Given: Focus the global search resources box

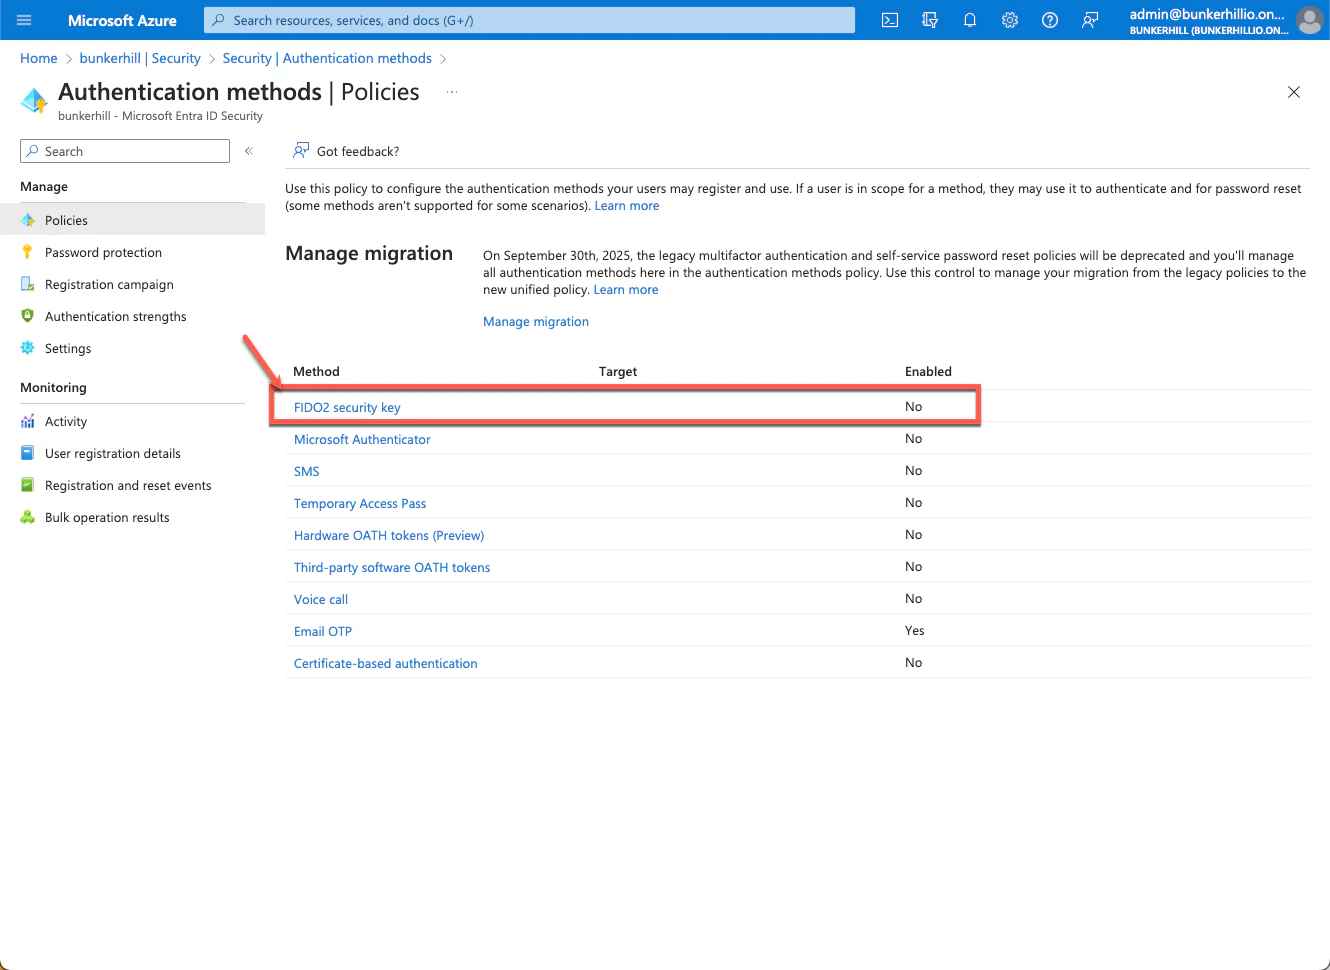Looking at the screenshot, I should click(530, 20).
